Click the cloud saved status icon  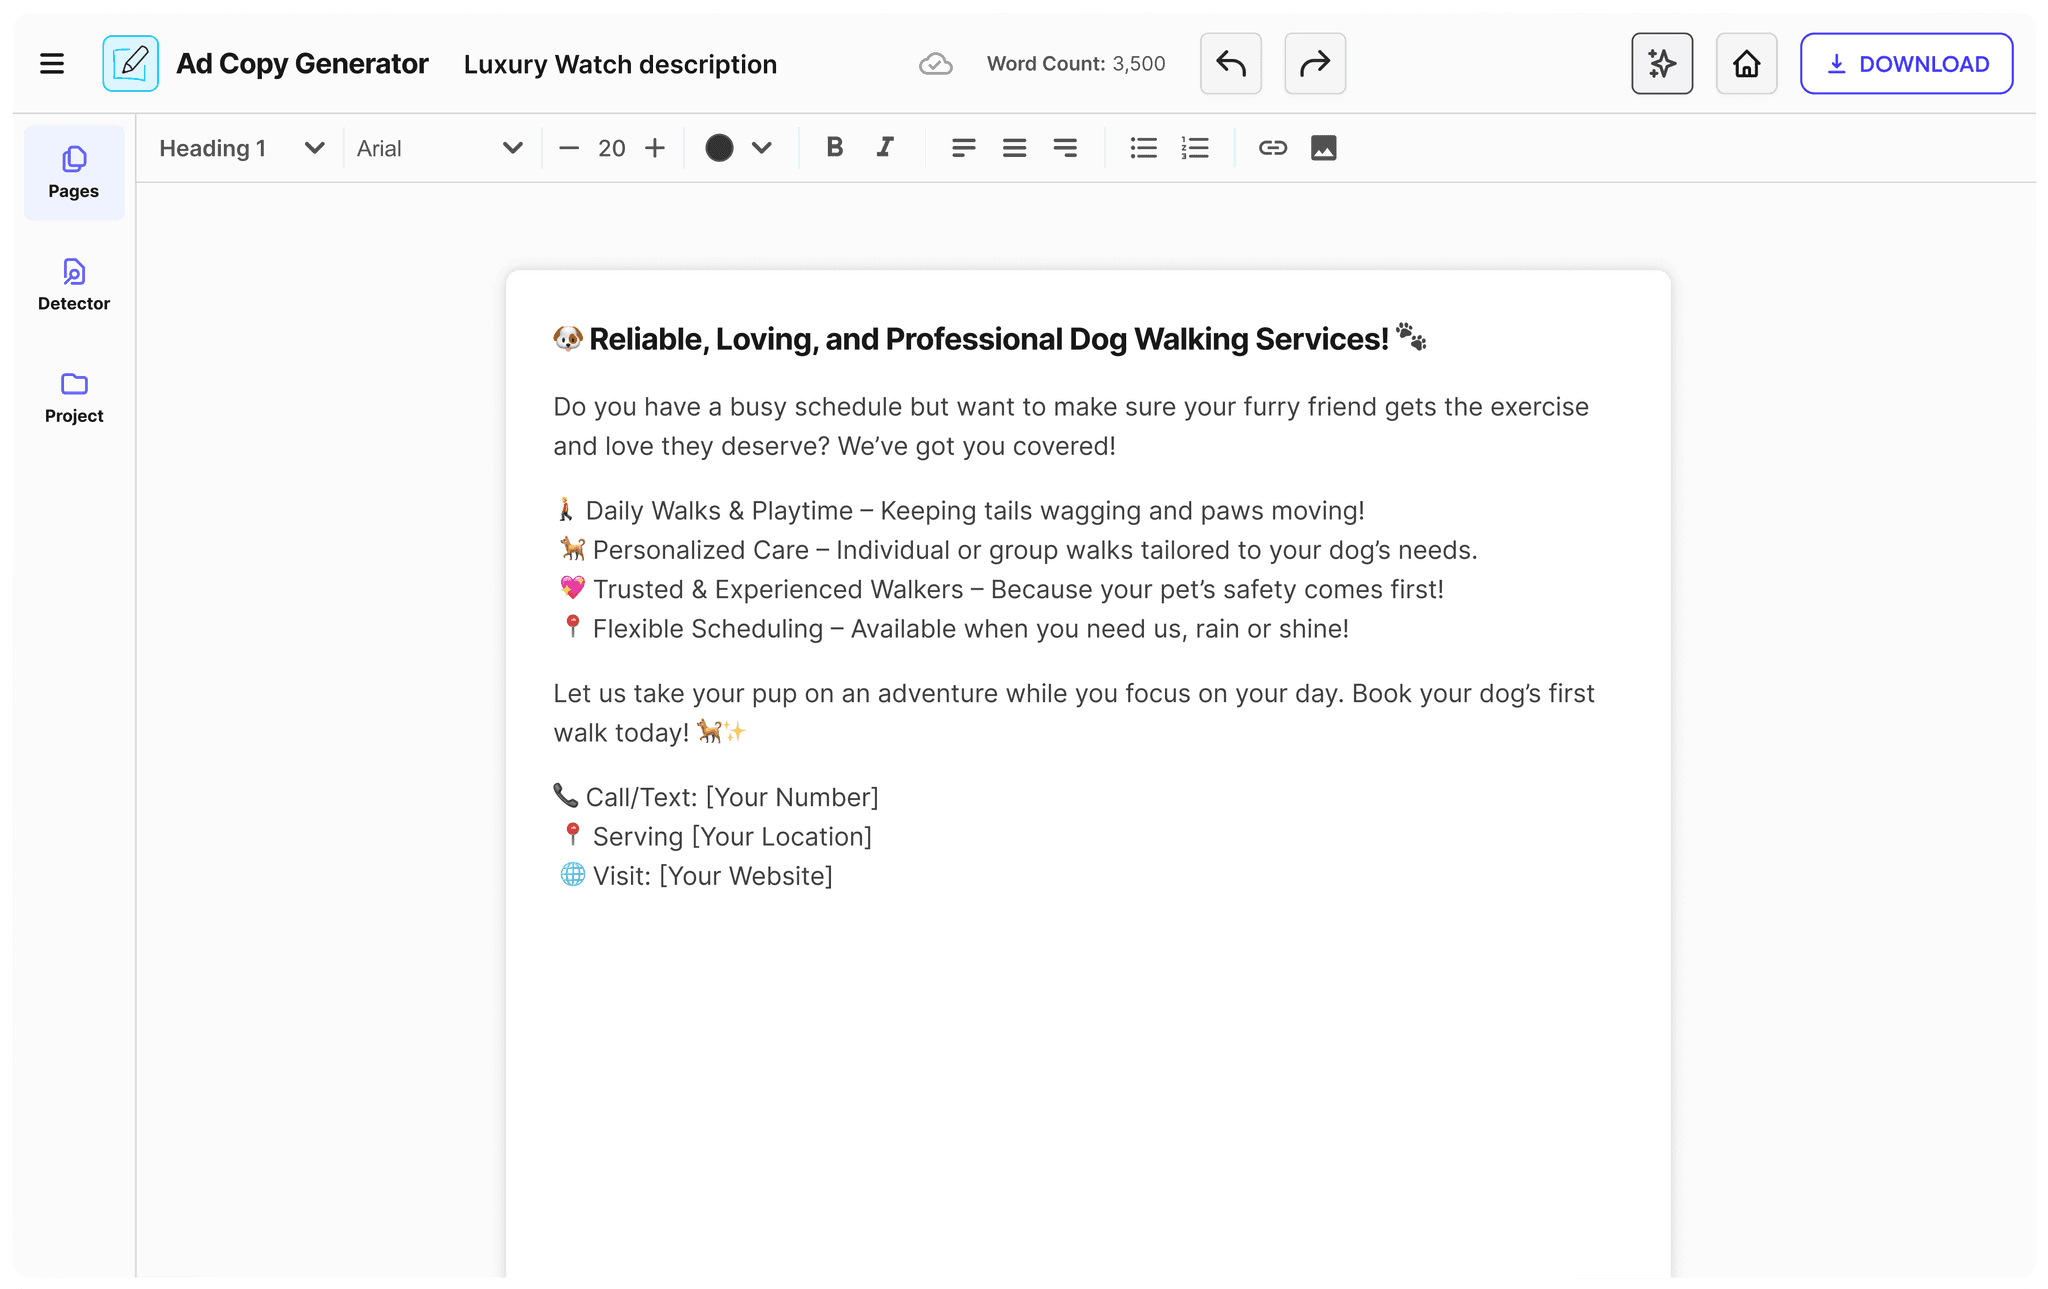[x=935, y=64]
